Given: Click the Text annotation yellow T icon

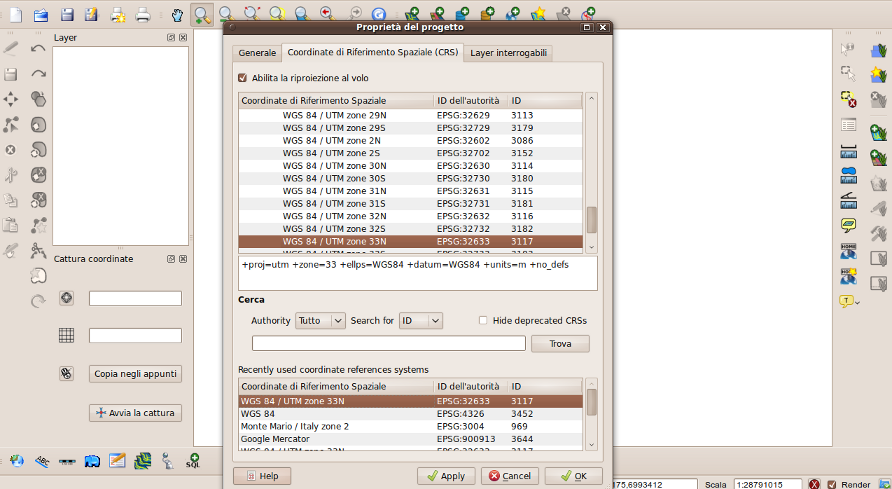Looking at the screenshot, I should point(846,301).
